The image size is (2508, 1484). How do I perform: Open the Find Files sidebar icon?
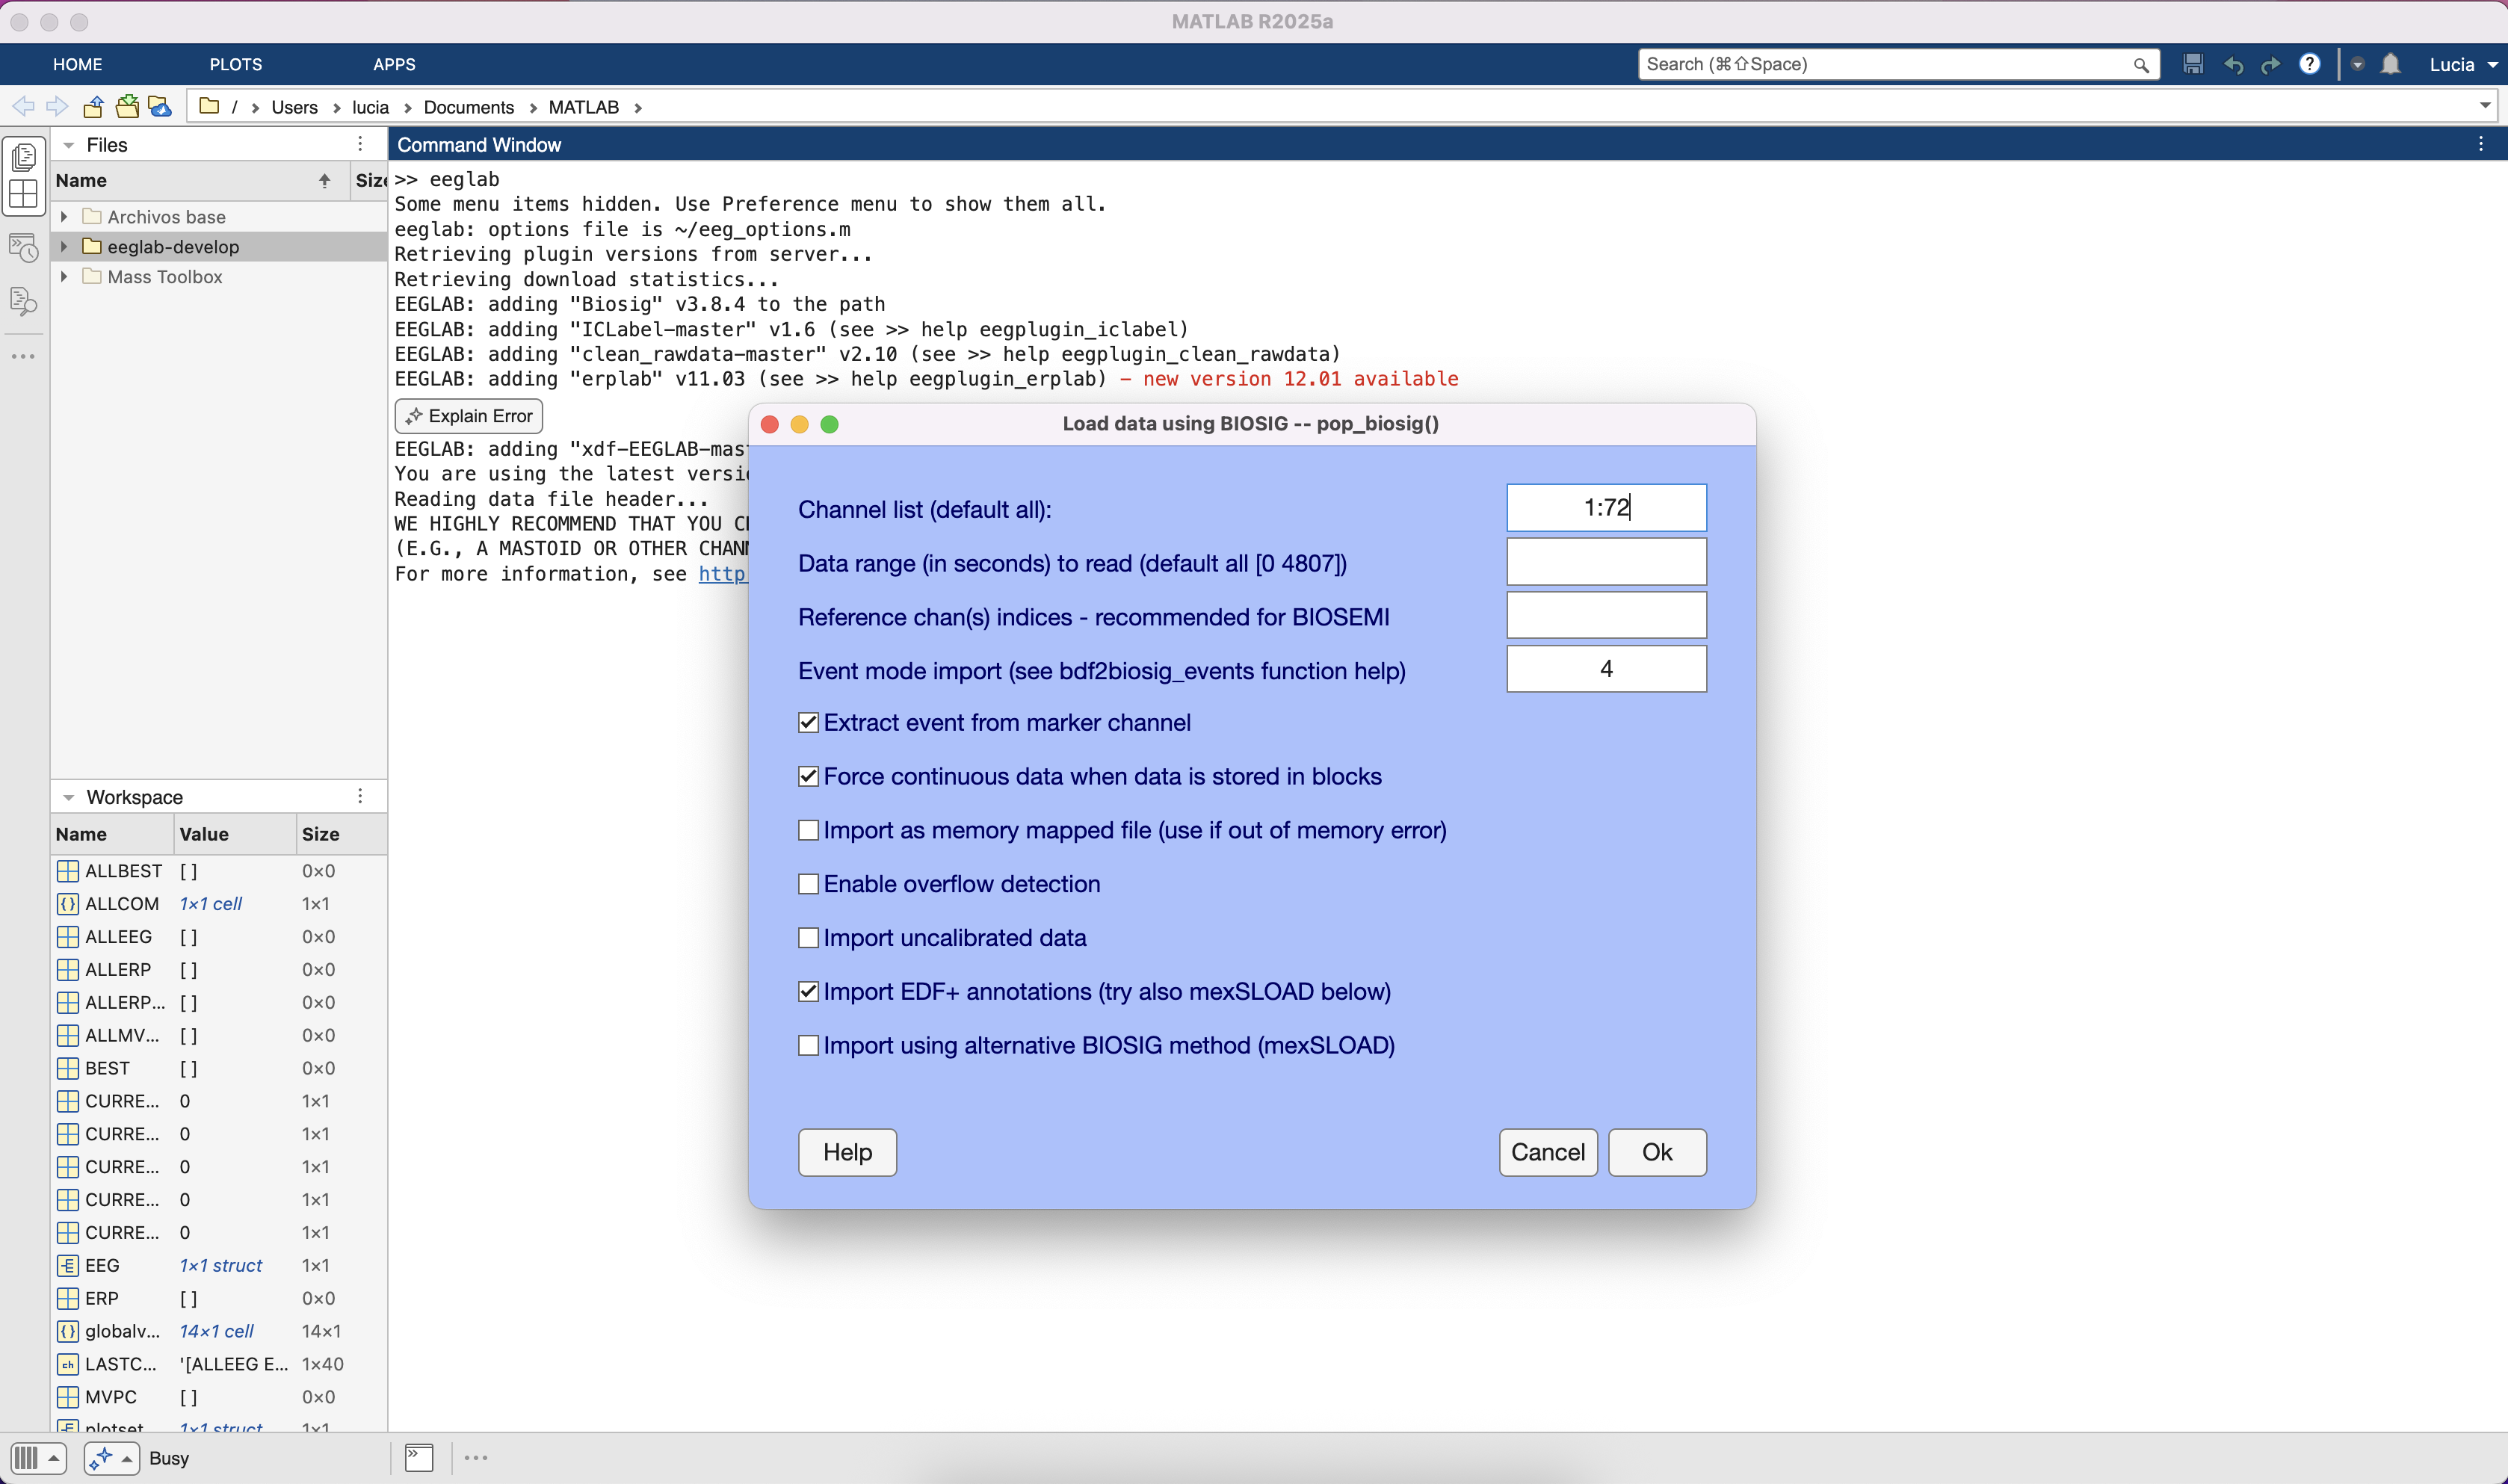23,301
